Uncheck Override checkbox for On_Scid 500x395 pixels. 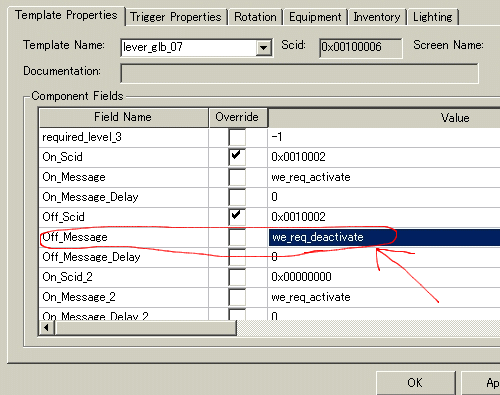click(237, 157)
